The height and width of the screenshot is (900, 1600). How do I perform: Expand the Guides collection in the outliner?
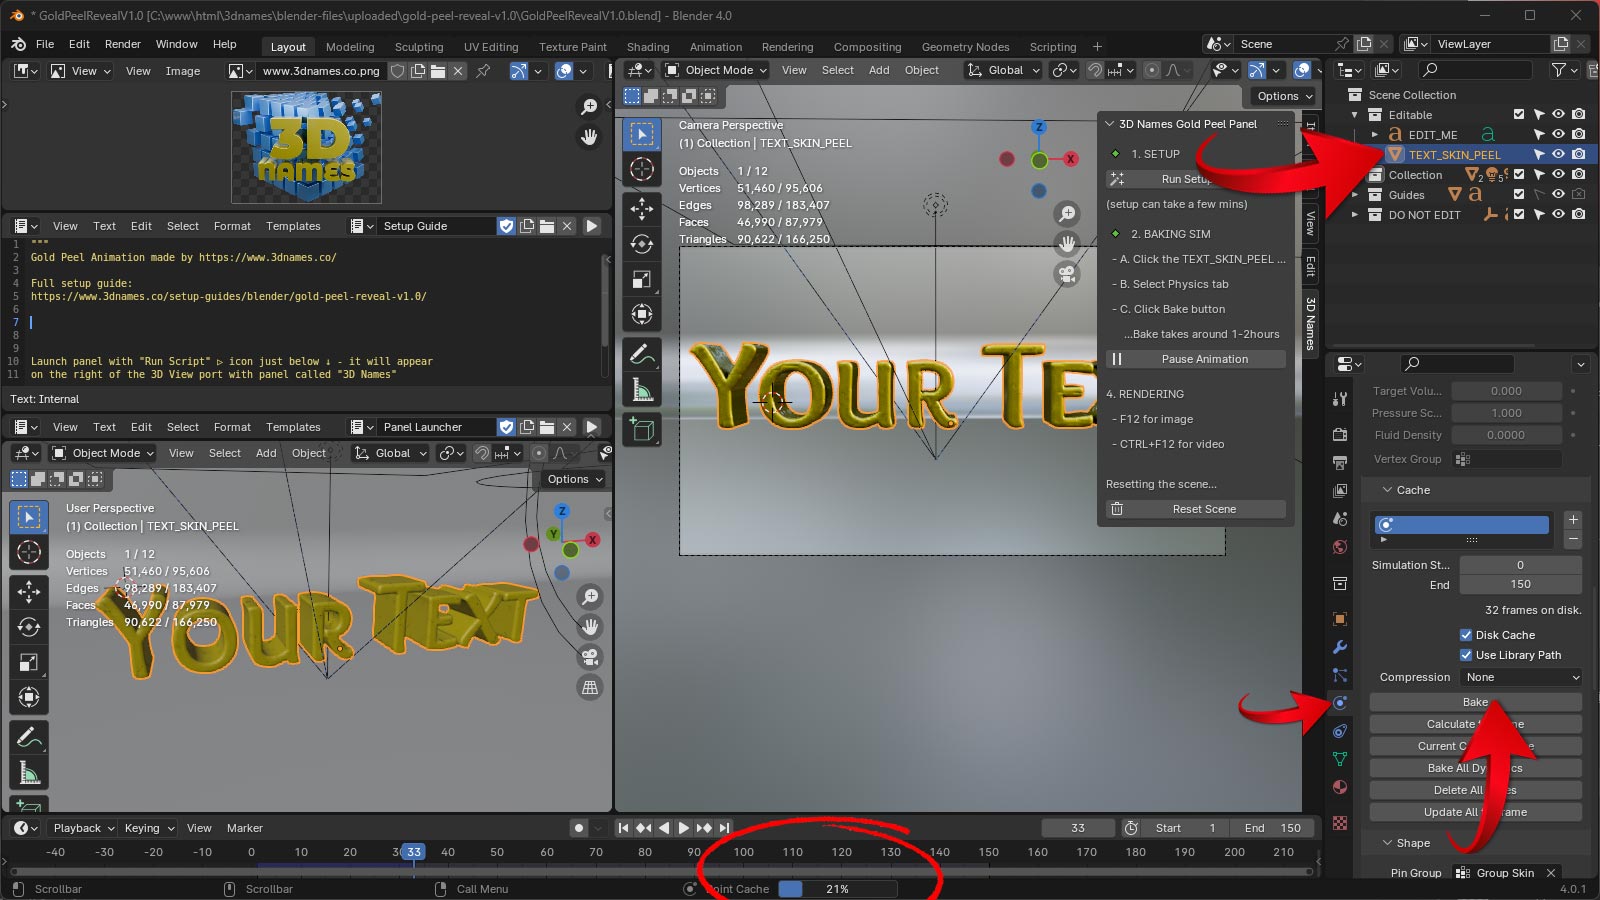pyautogui.click(x=1353, y=194)
